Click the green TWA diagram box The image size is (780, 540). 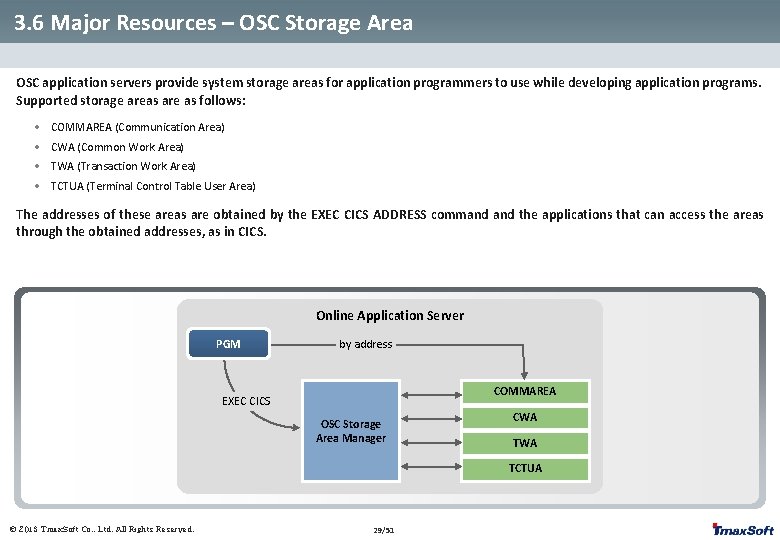pyautogui.click(x=525, y=443)
